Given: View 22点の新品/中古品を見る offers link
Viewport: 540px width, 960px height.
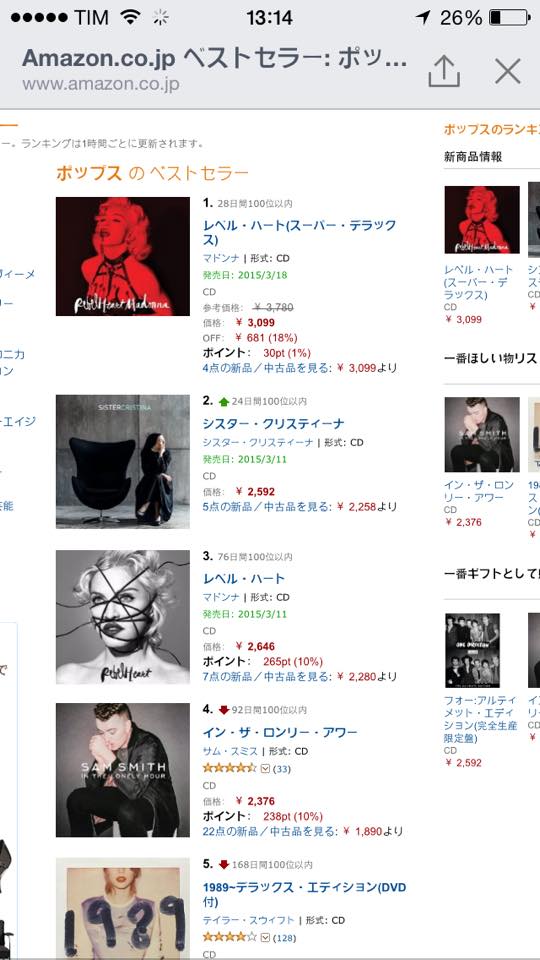Looking at the screenshot, I should click(x=270, y=831).
